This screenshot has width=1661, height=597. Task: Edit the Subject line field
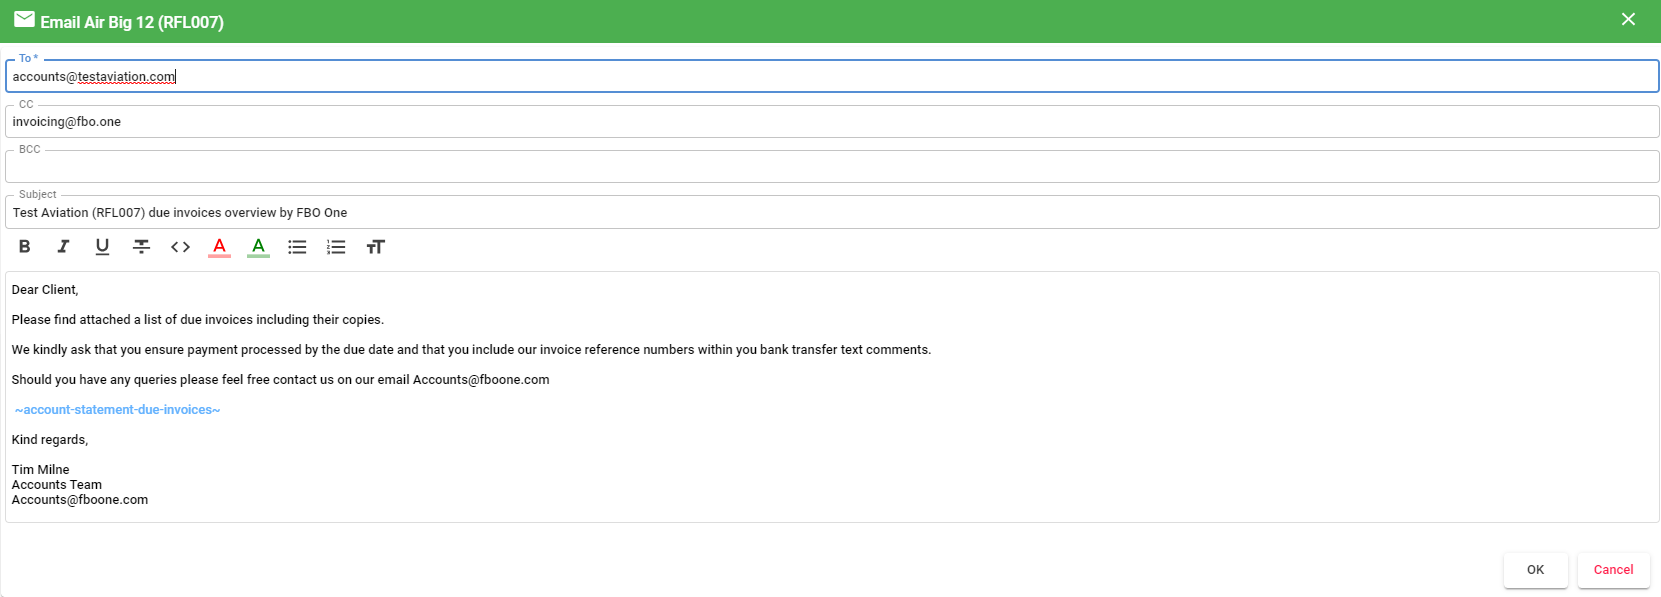coord(832,212)
